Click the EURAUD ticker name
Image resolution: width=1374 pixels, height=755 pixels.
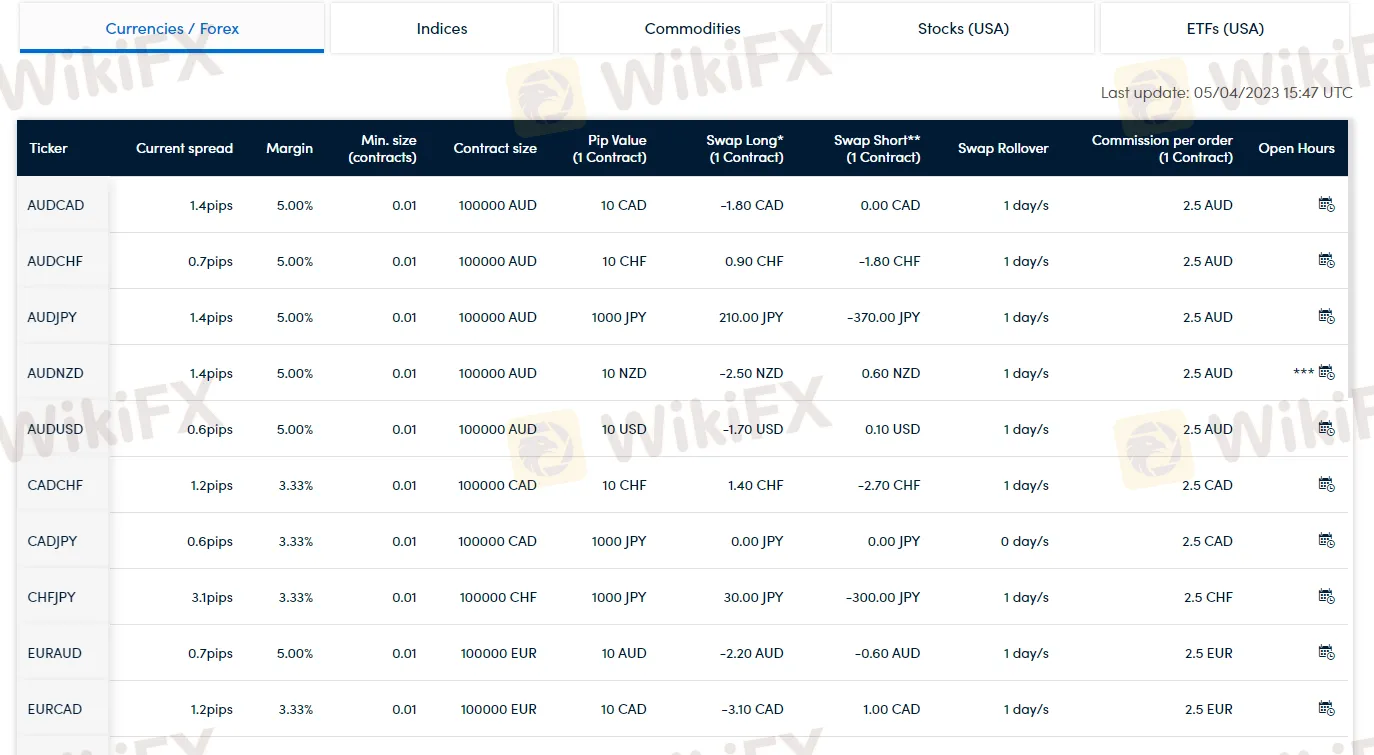click(x=55, y=653)
